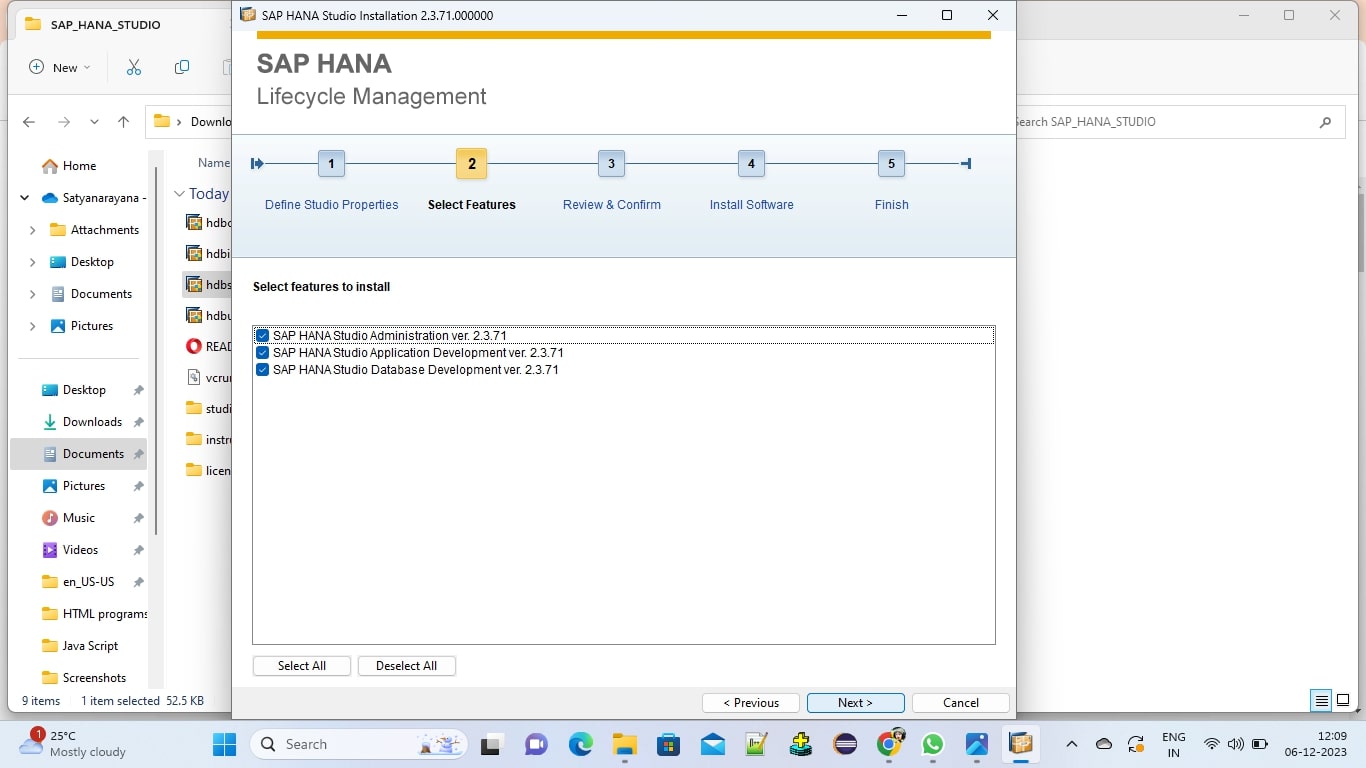Jump to step 1 Define Studio Properties
1366x768 pixels.
(x=331, y=164)
